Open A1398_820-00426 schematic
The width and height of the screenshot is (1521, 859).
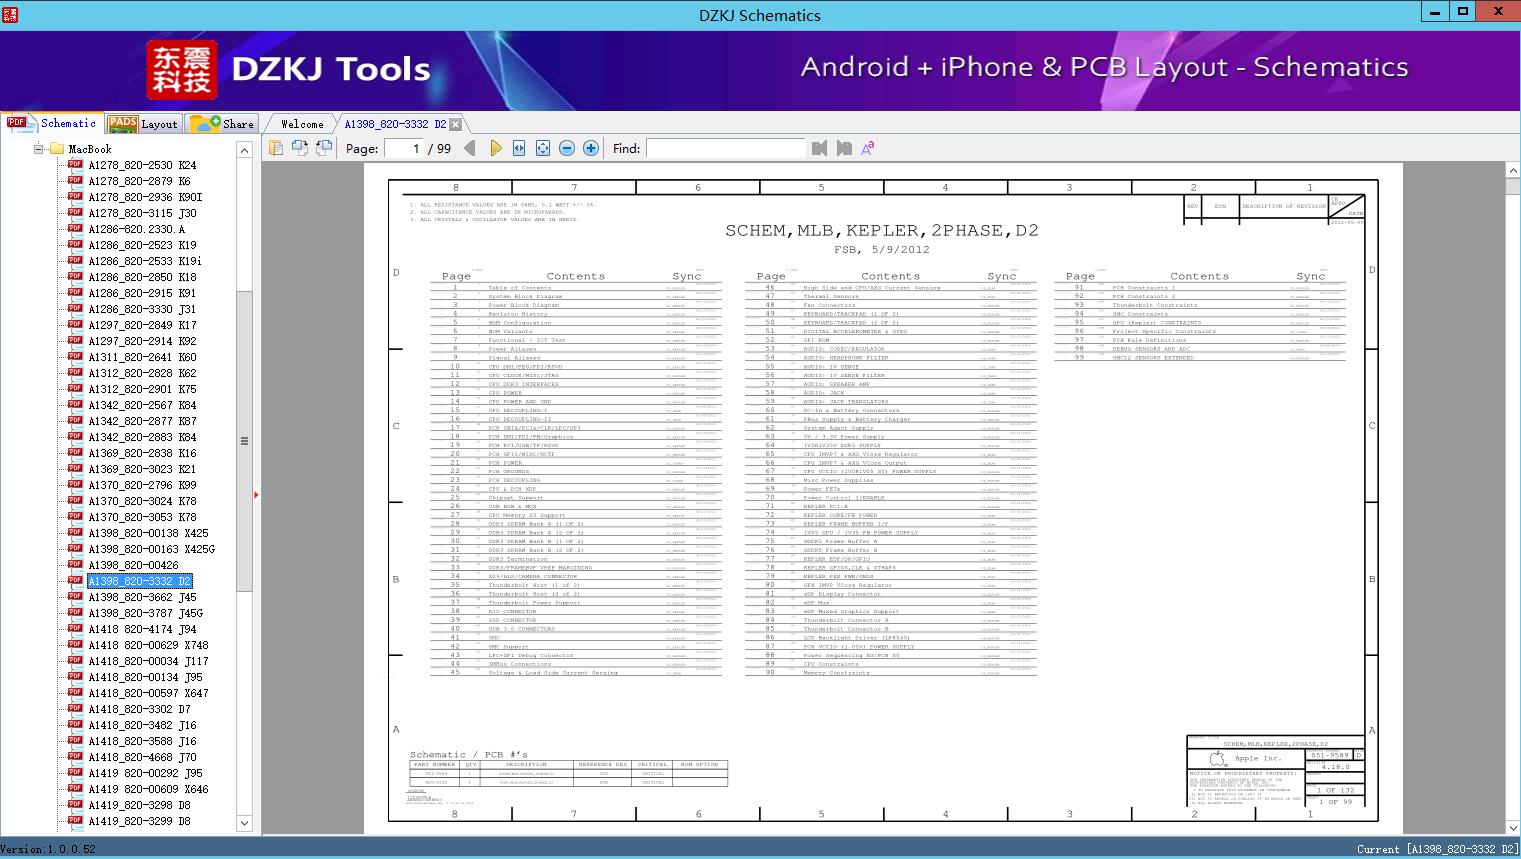click(x=133, y=565)
